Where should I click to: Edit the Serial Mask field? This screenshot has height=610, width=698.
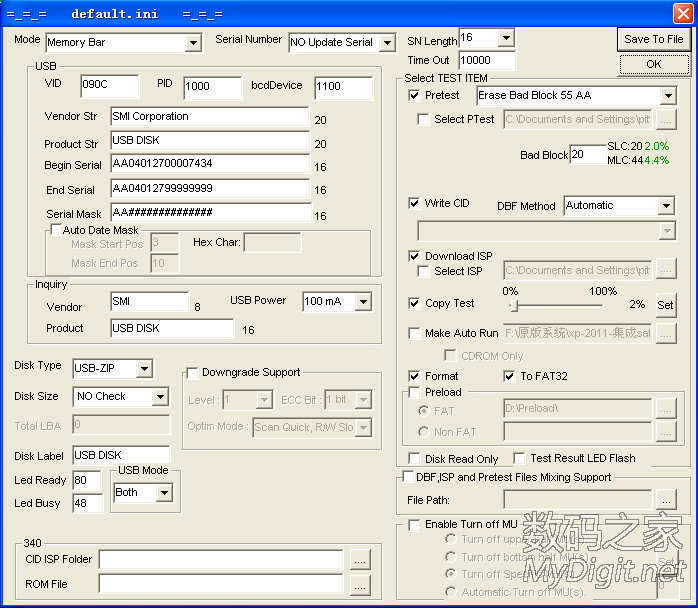tap(211, 212)
